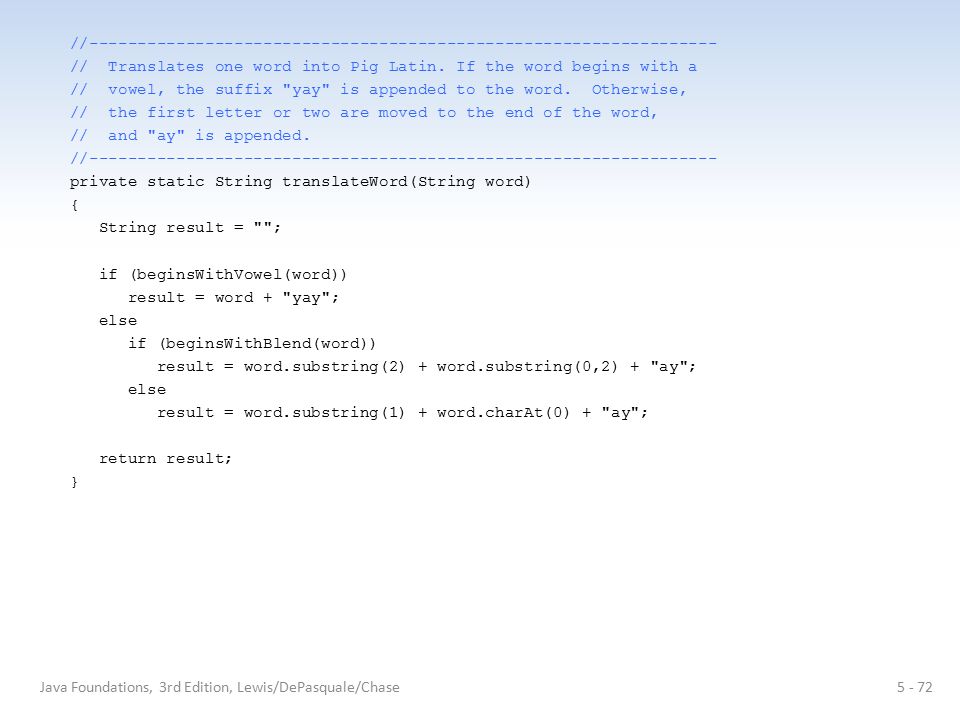Viewport: 960px width, 720px height.
Task: Click the translateWord method signature line
Action: coord(300,182)
